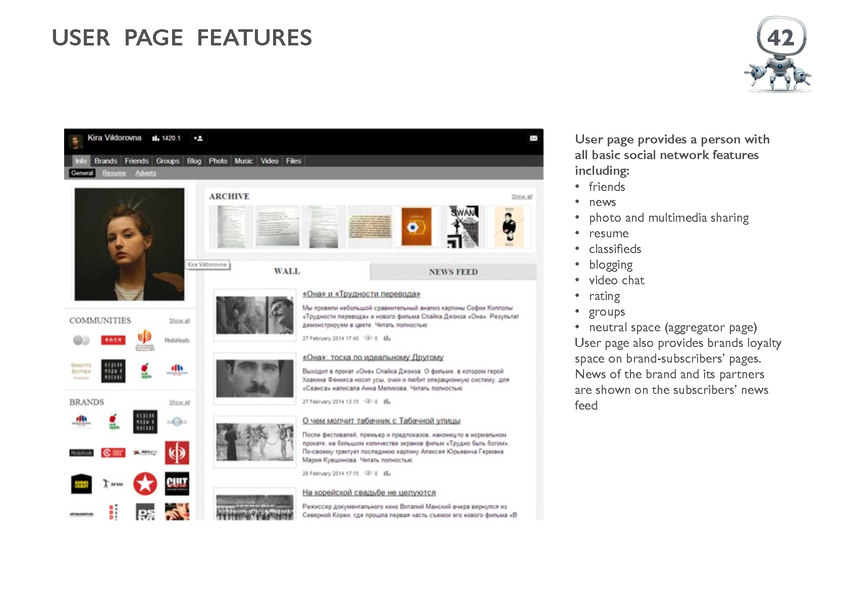Open the black fashion week logo in Brands
The image size is (850, 601).
145,422
